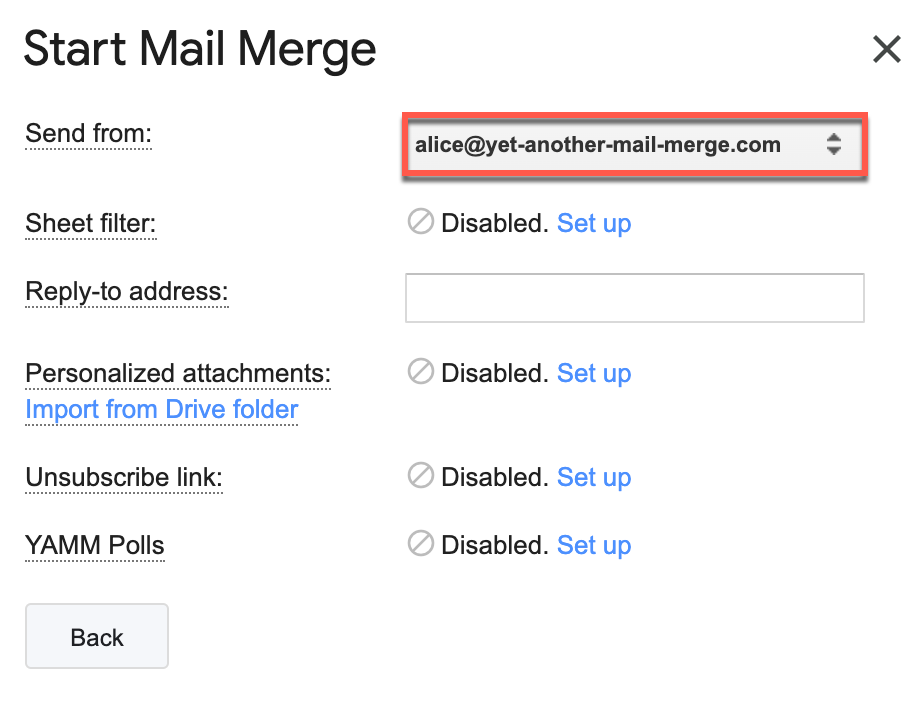Focus the Reply-to address text field

tap(634, 298)
